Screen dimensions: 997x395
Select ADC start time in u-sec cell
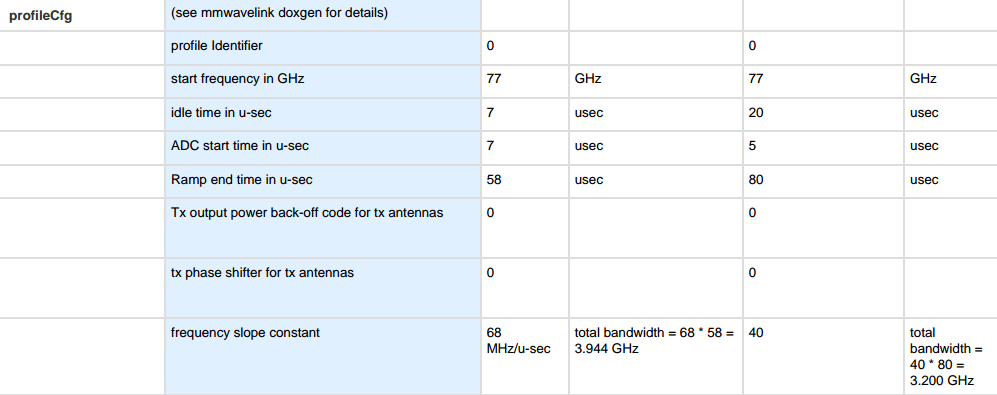coord(322,147)
